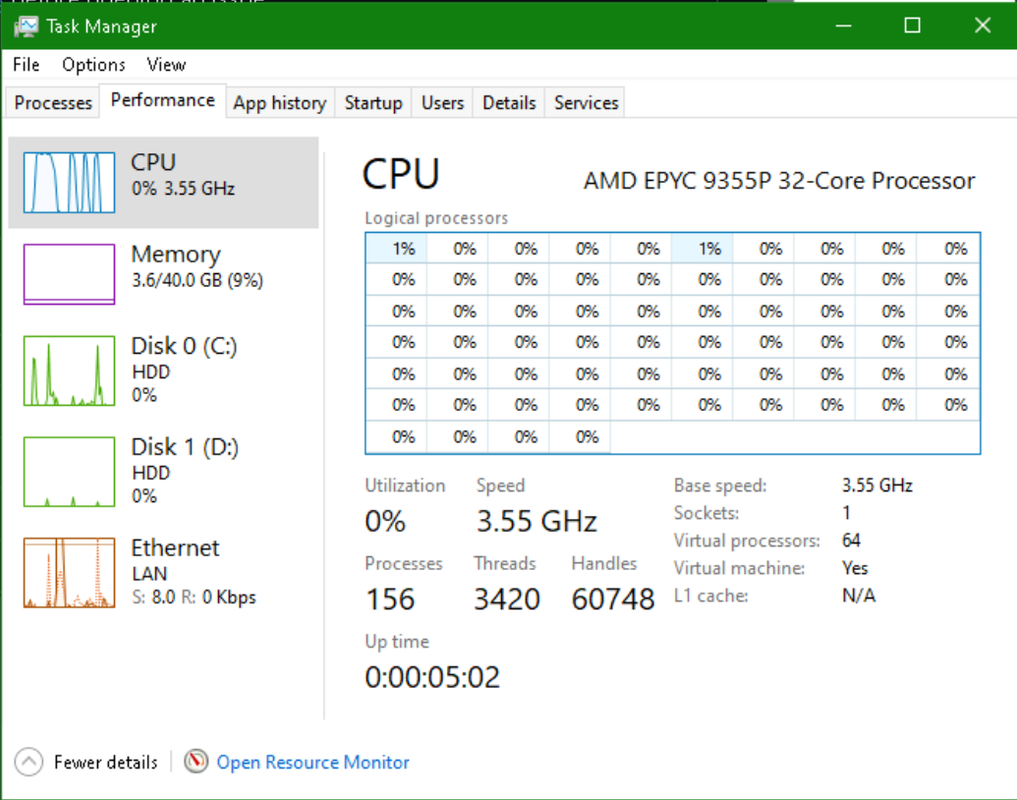Open the Disk 1 (D:) graph thumbnail
Screen dimensions: 1017x800
(69, 472)
